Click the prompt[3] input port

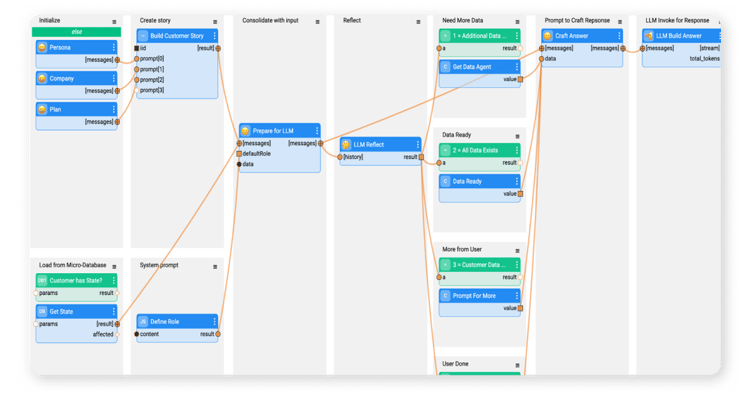[136, 90]
